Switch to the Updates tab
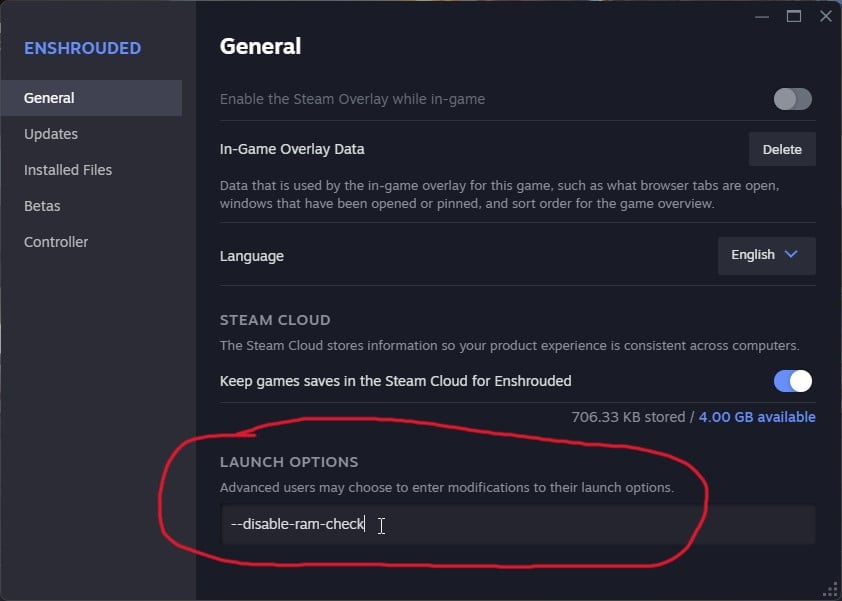The image size is (842, 601). coord(51,134)
